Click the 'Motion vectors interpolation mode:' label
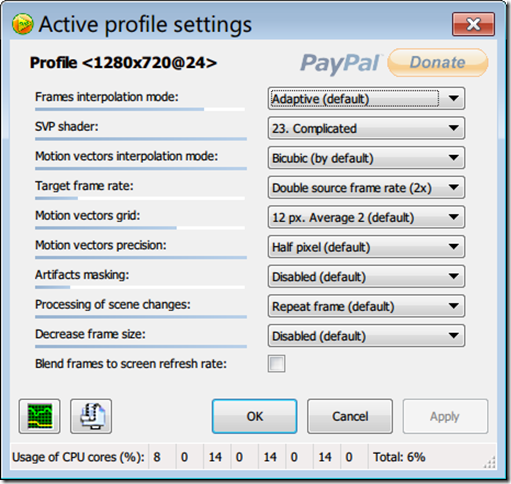The image size is (511, 484). [x=126, y=156]
